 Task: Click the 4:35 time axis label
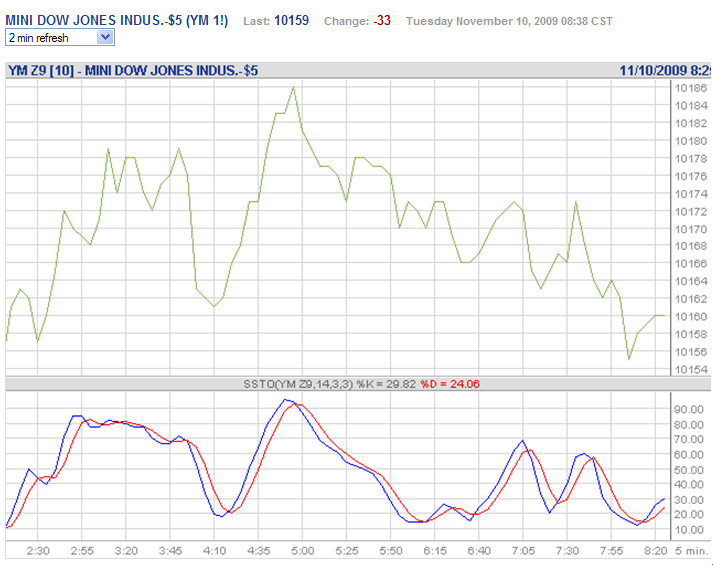258,551
